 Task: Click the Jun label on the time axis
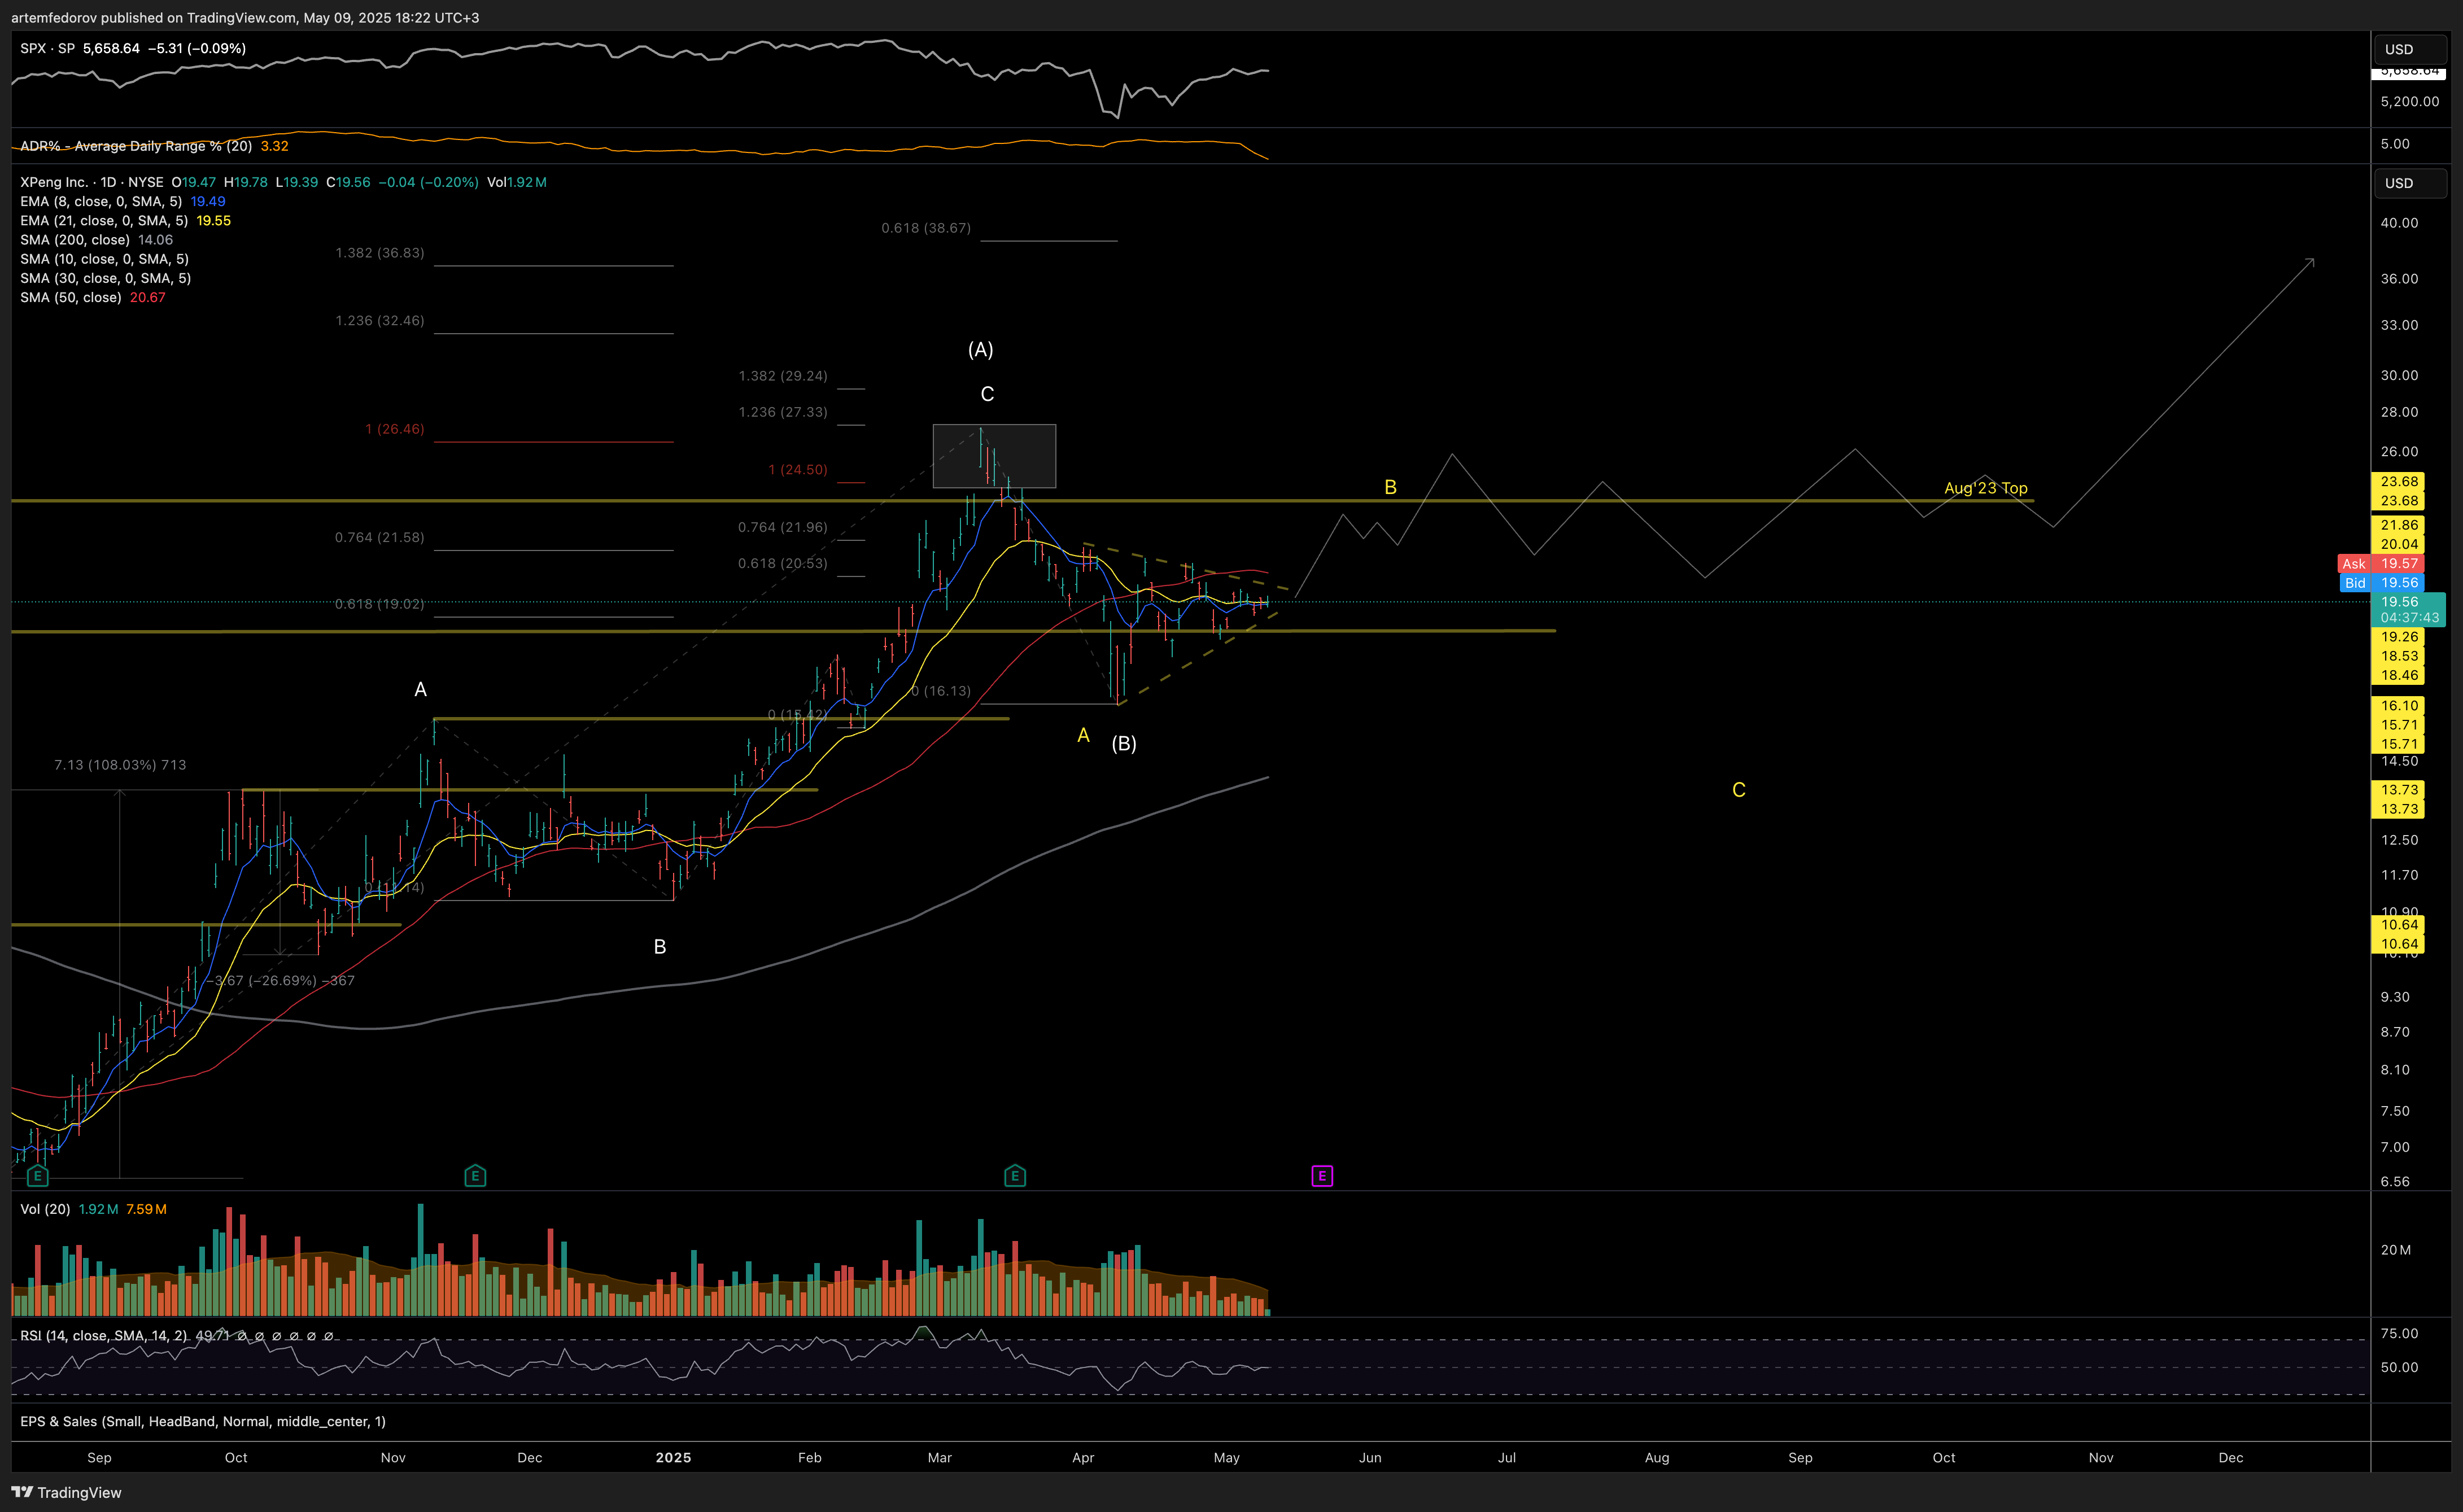tap(1370, 1457)
